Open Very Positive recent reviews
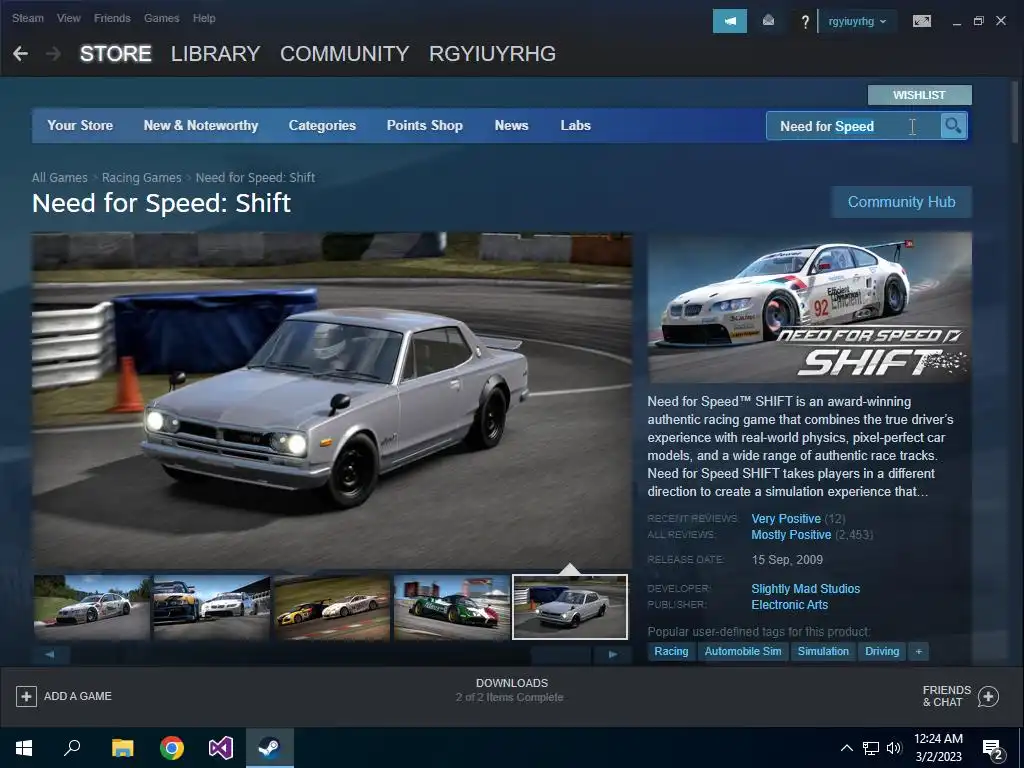This screenshot has width=1024, height=768. coord(786,519)
